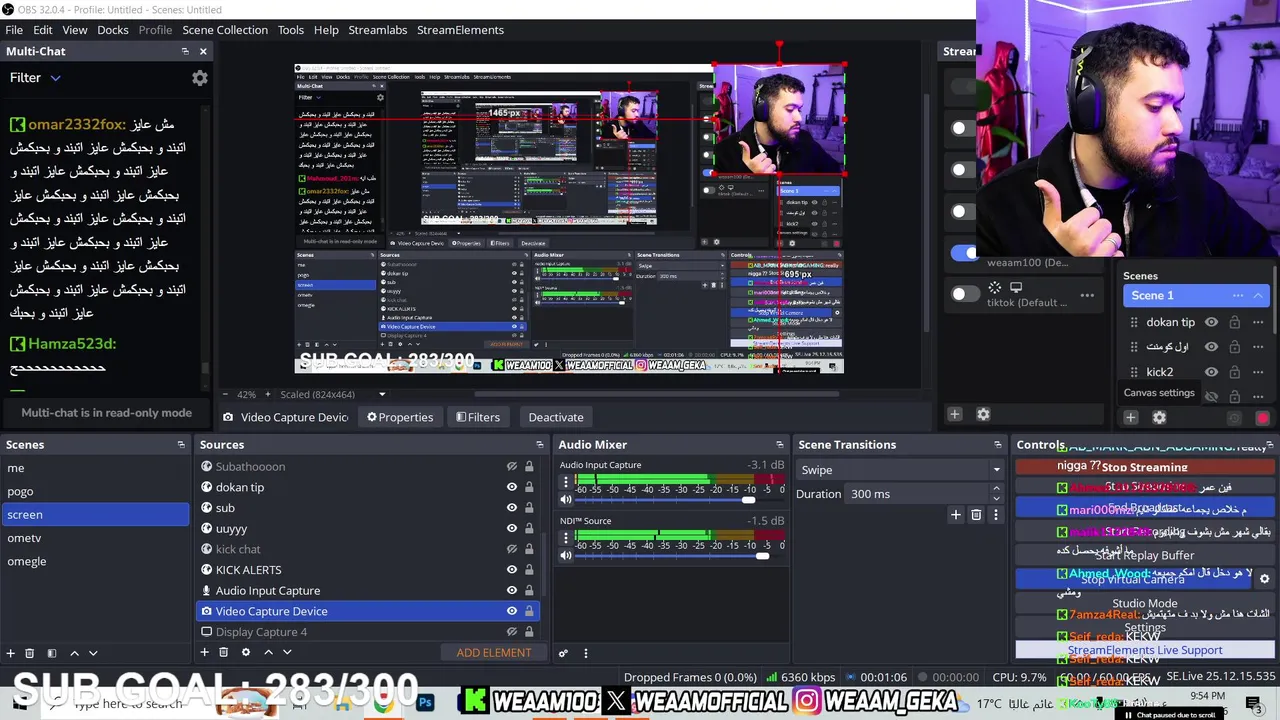1280x720 pixels.
Task: Open the Swipe transition dropdown
Action: click(899, 470)
